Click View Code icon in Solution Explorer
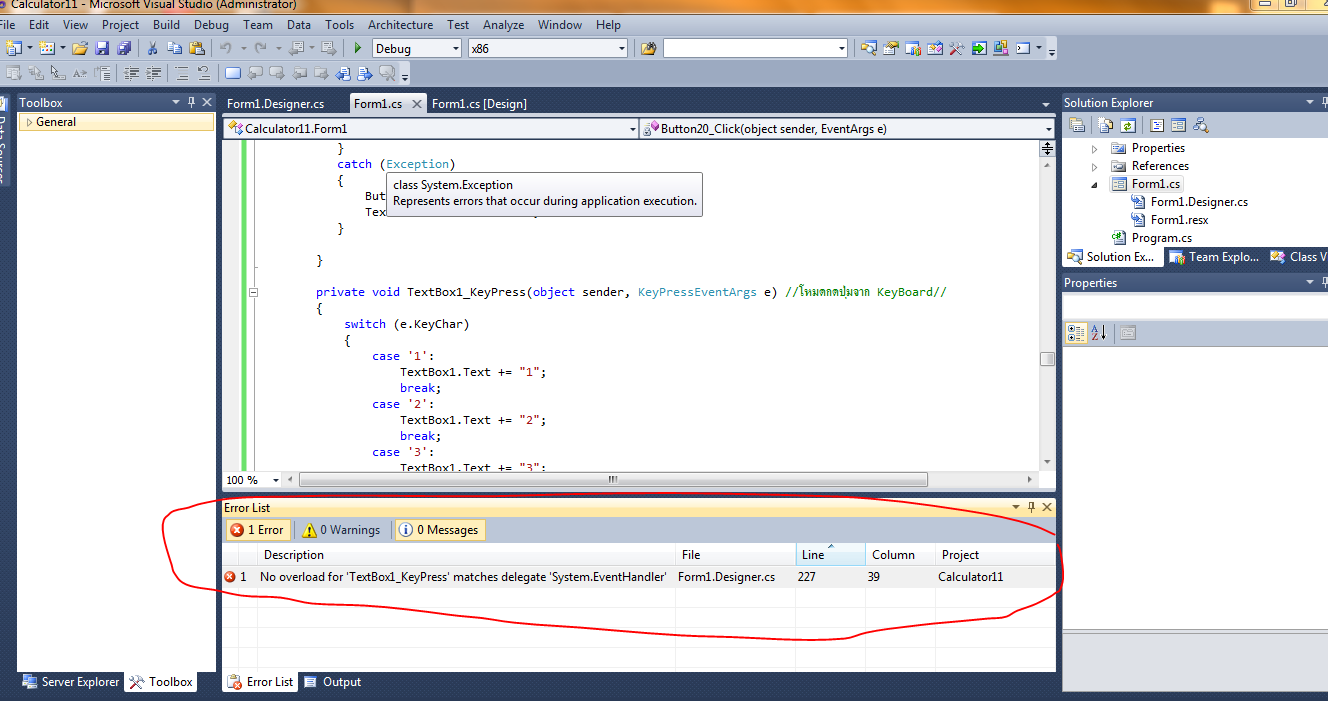Image resolution: width=1328 pixels, height=701 pixels. pos(1157,125)
